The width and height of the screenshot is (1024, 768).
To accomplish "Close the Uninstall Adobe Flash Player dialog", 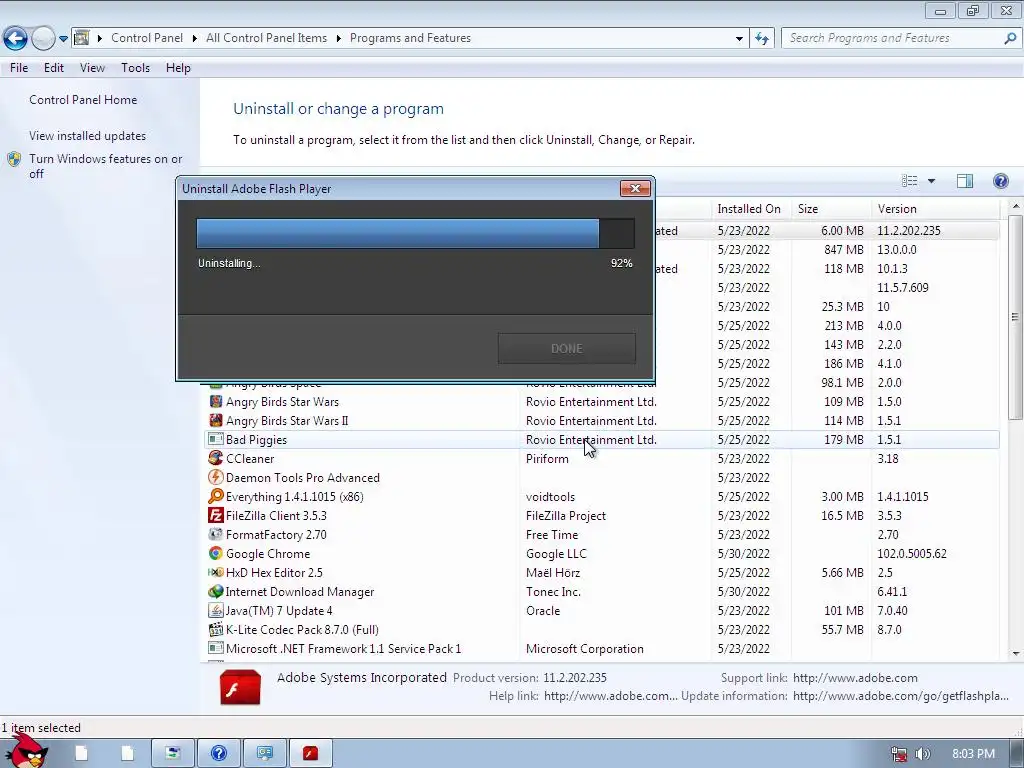I will tap(635, 189).
